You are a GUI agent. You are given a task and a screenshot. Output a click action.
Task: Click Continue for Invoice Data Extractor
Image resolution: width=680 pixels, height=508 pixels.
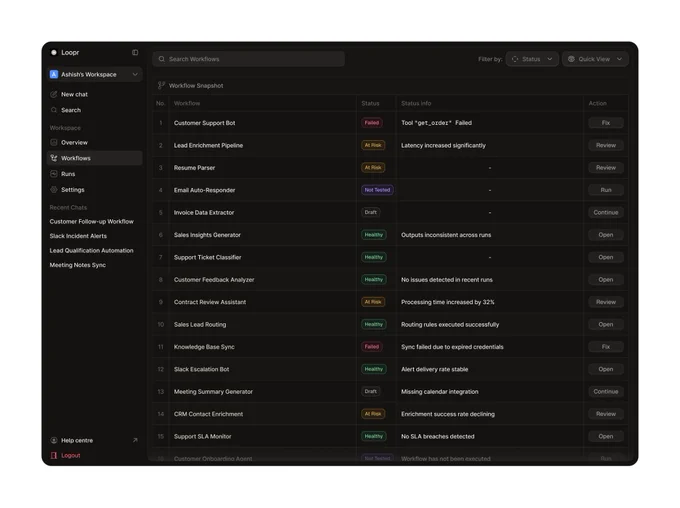click(x=606, y=213)
